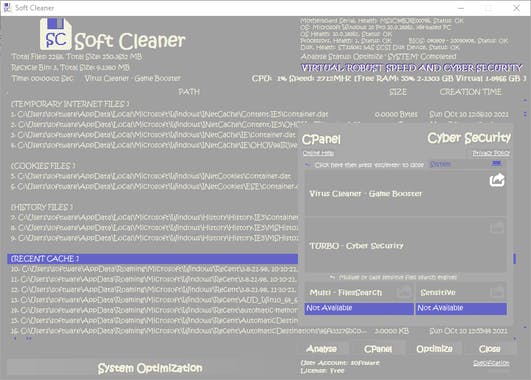Click the Analyze button
The image size is (531, 380).
321,349
